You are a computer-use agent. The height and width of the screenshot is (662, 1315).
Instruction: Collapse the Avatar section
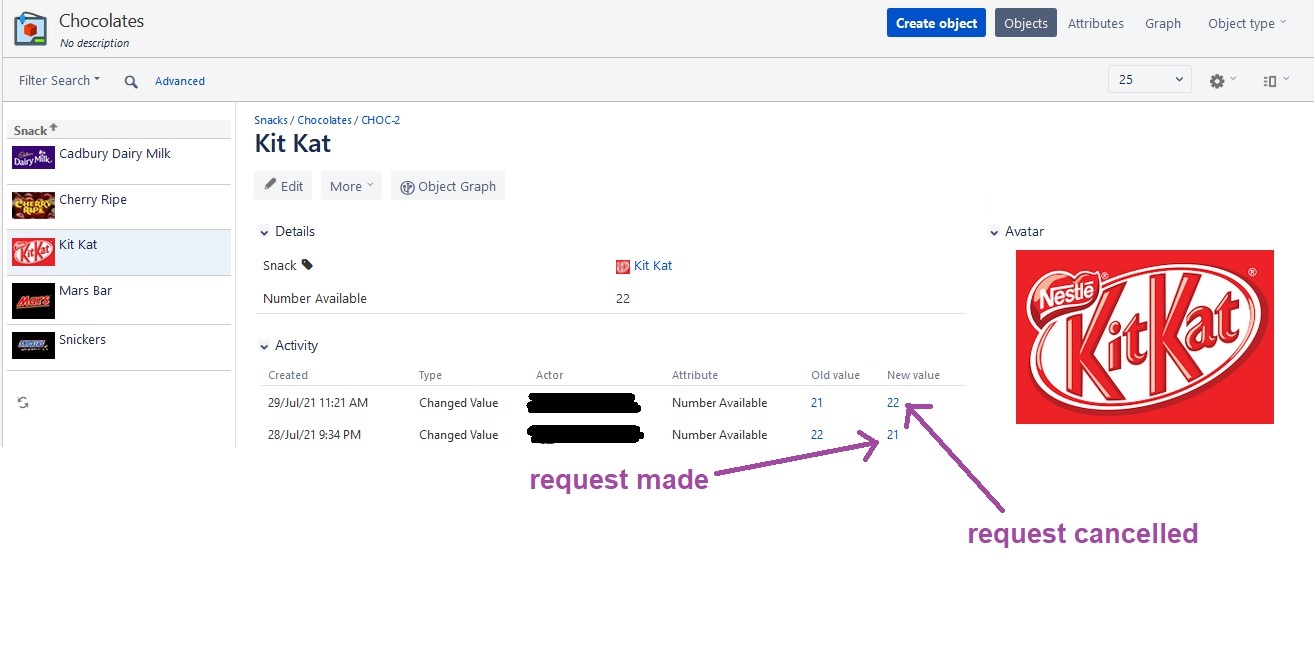coord(993,231)
